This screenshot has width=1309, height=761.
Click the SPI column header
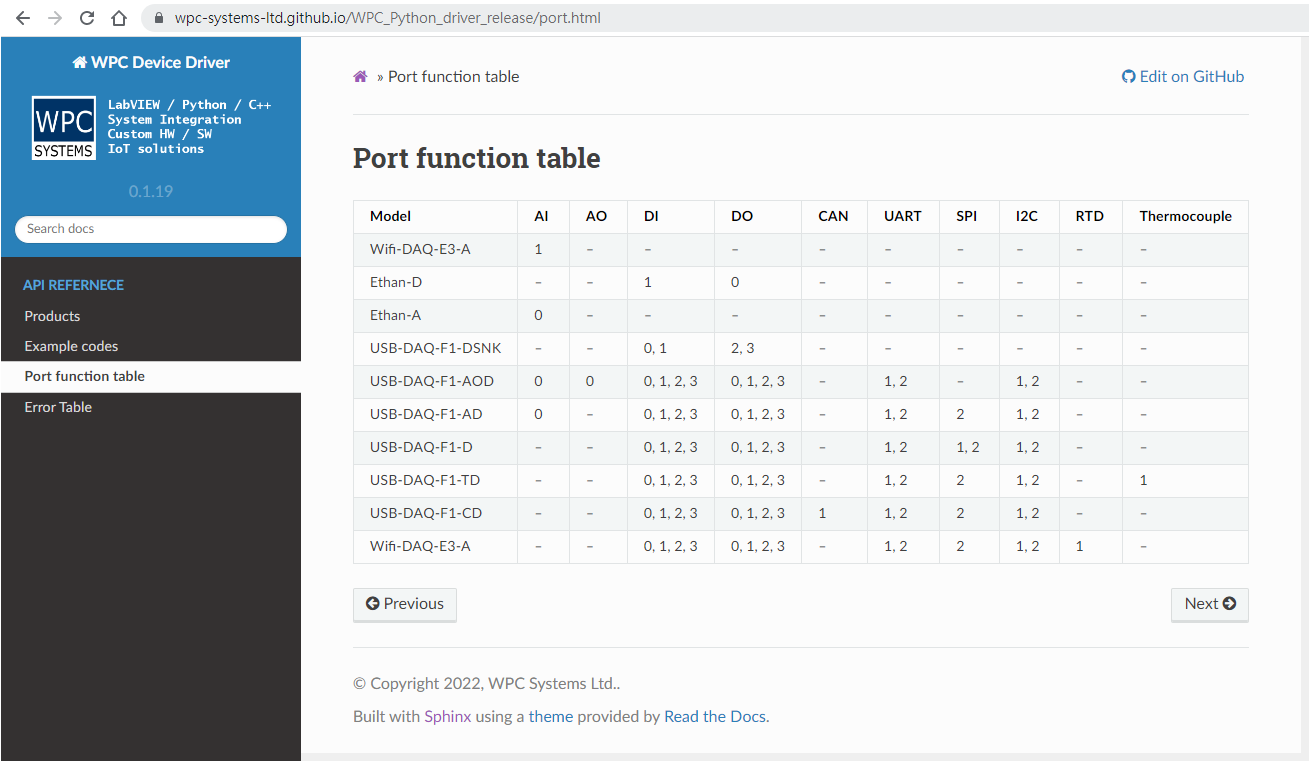(x=967, y=216)
